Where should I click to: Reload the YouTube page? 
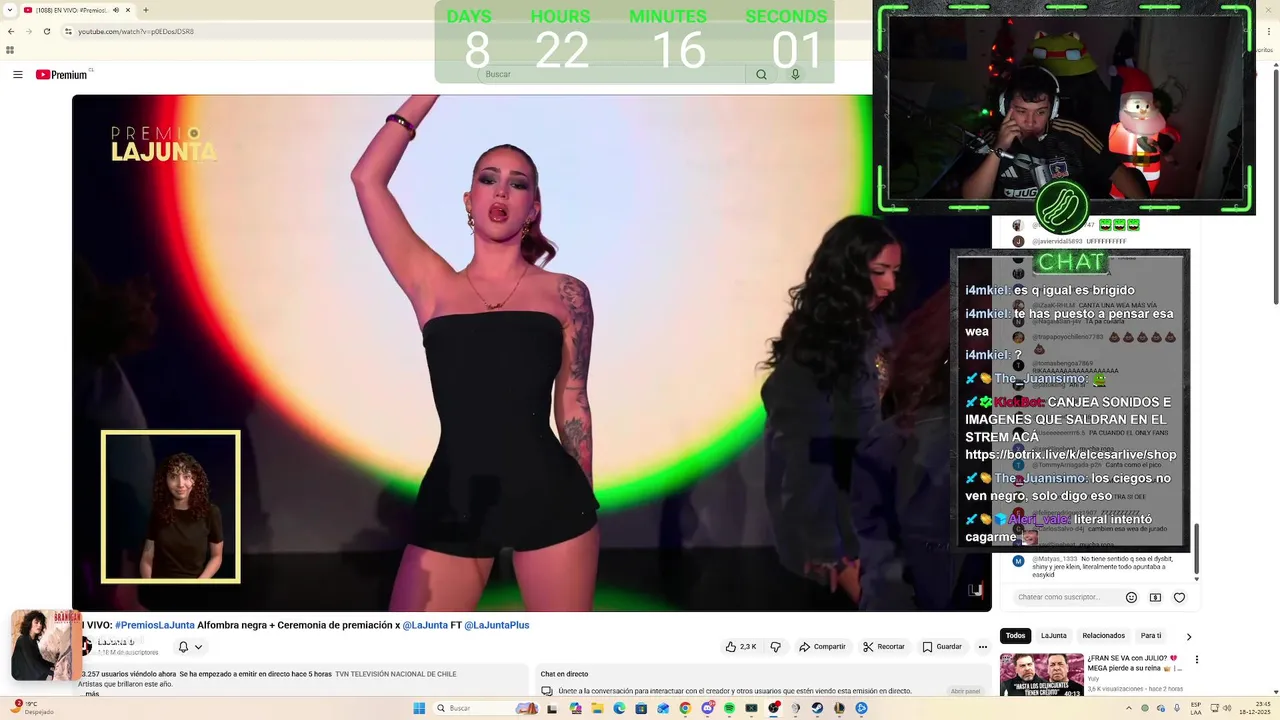click(x=47, y=31)
